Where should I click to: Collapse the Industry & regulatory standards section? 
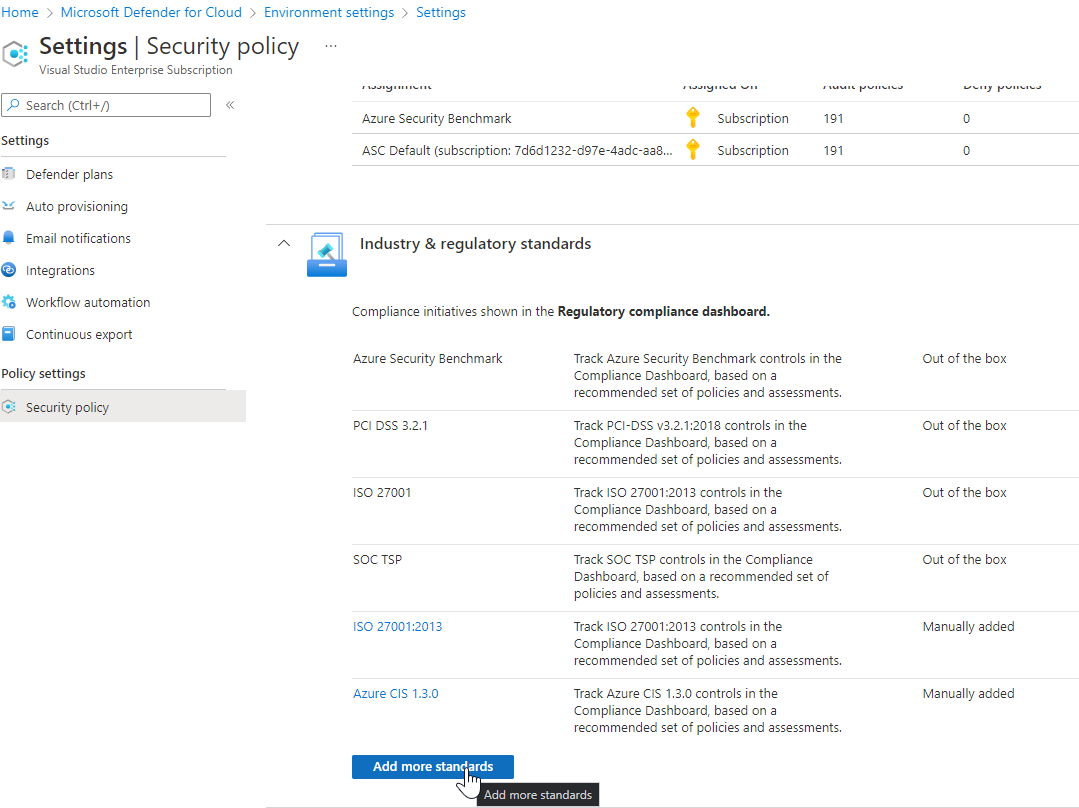[283, 243]
